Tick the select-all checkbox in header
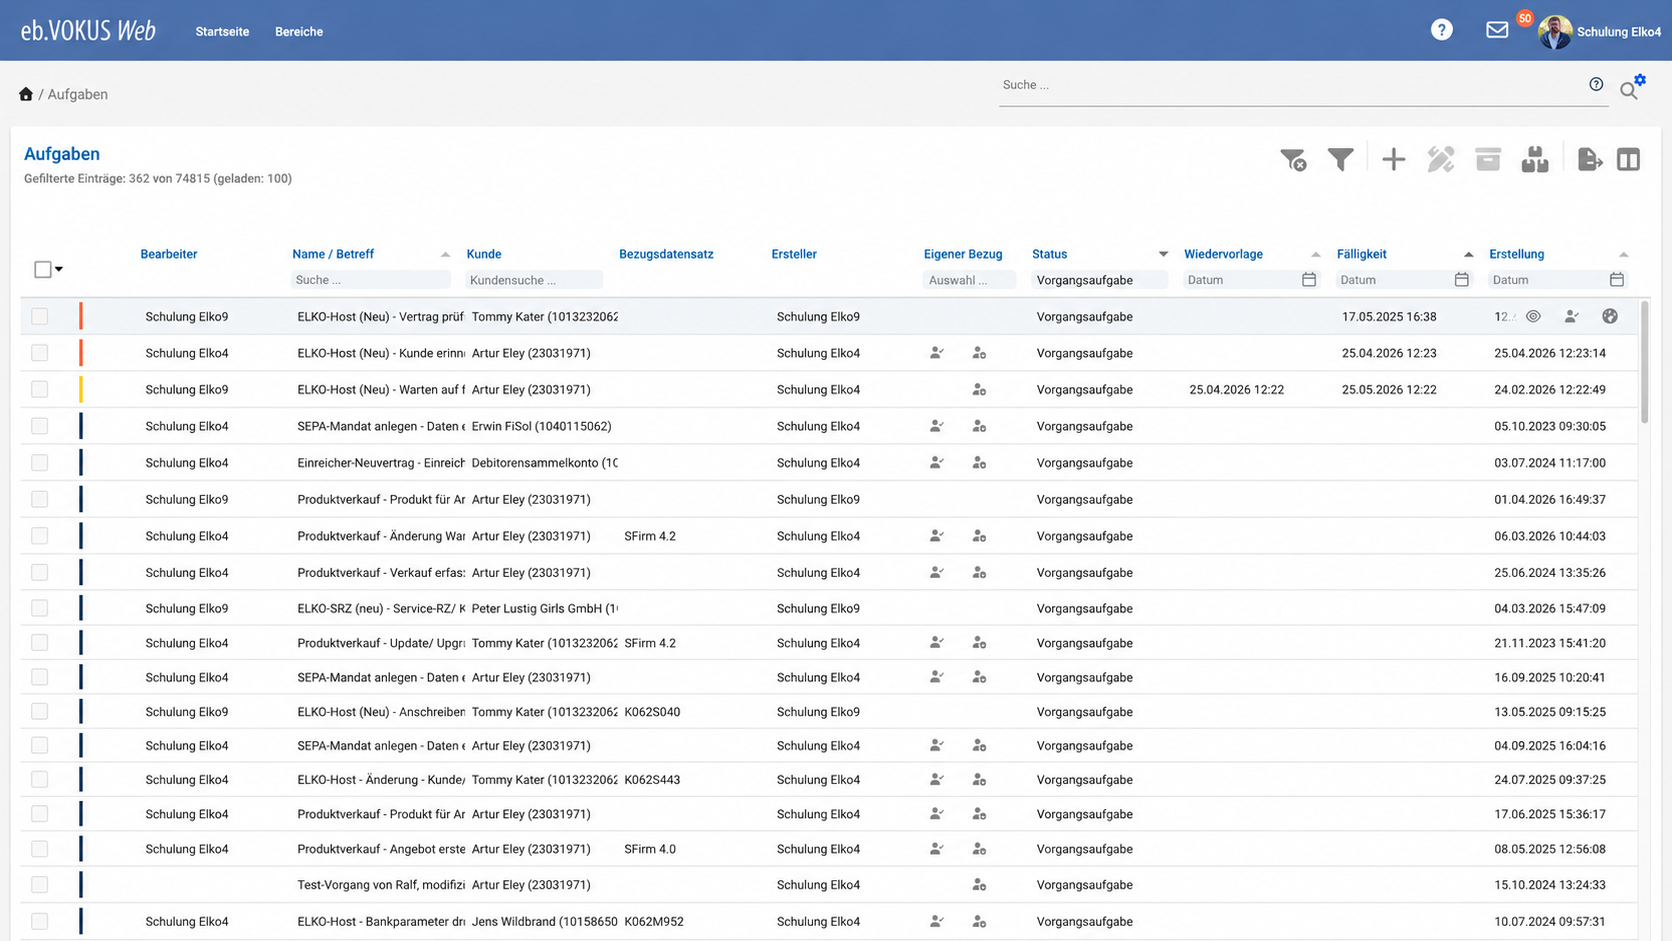 42,269
